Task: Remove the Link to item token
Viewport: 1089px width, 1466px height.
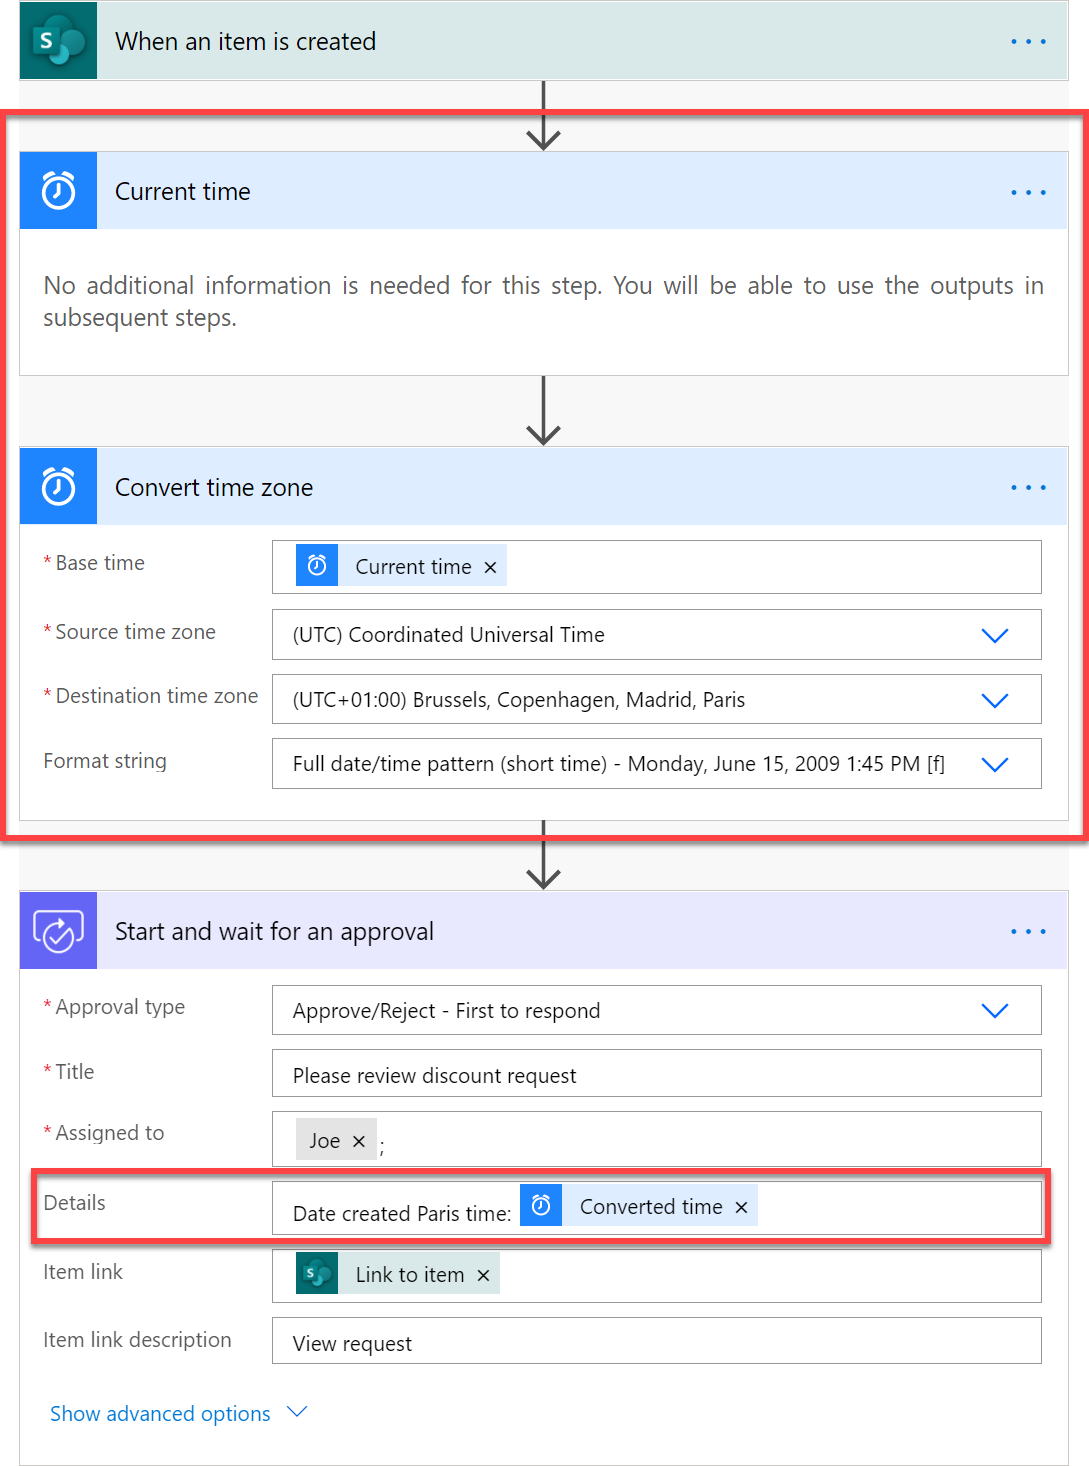Action: click(x=483, y=1275)
